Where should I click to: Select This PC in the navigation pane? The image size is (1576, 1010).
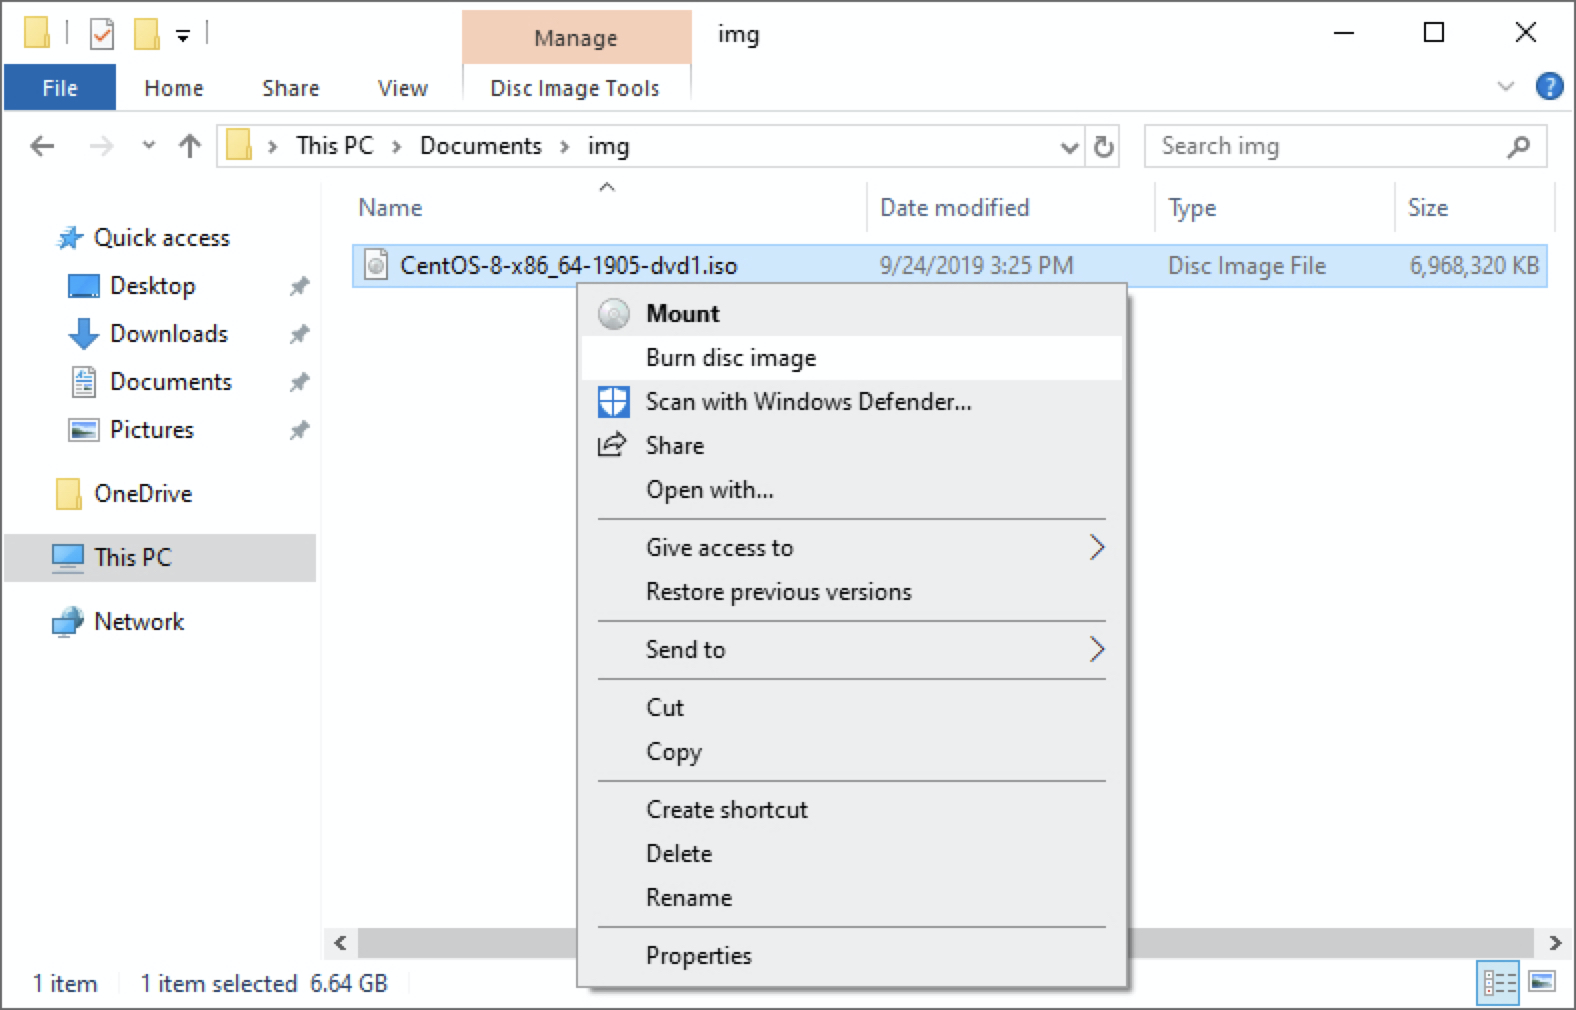(160, 558)
